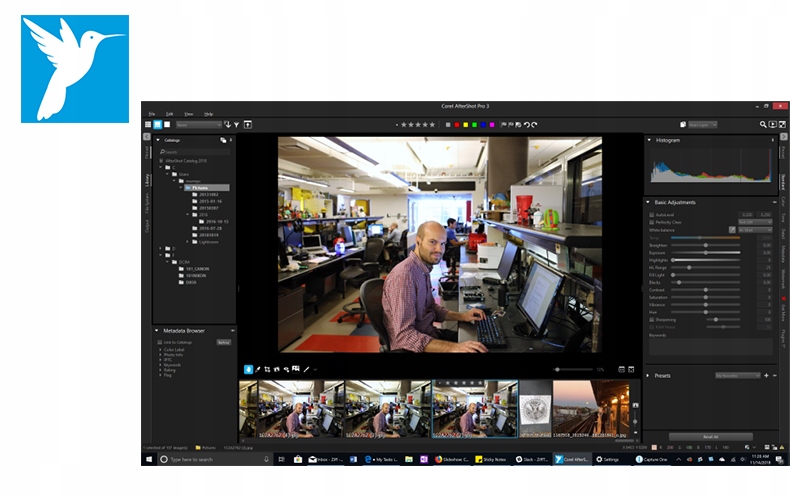Collapse the Histogram panel

pos(648,140)
